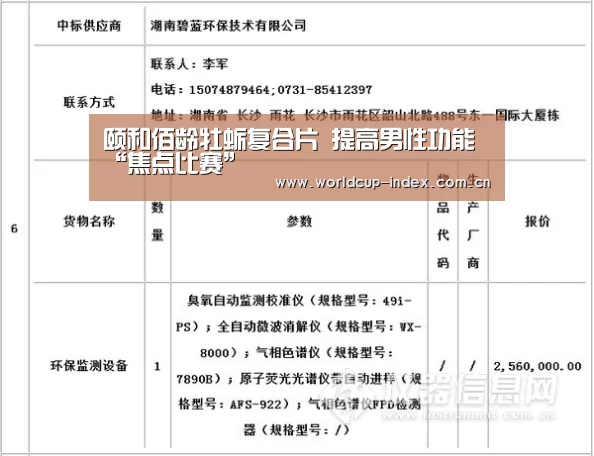Select supplier name 湖南碧蓝环保技术有限公司
594x456 pixels.
point(228,26)
